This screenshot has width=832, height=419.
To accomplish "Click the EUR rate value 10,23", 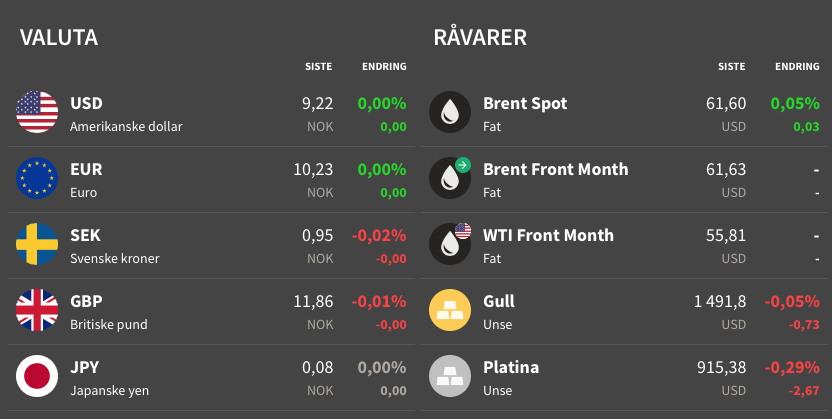I will 313,169.
